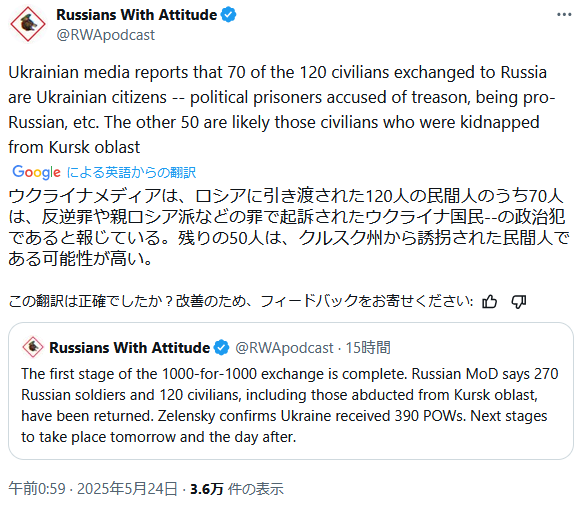This screenshot has width=584, height=507.
Task: Click the blue verified badge beside the main author name
Action: coord(228,15)
